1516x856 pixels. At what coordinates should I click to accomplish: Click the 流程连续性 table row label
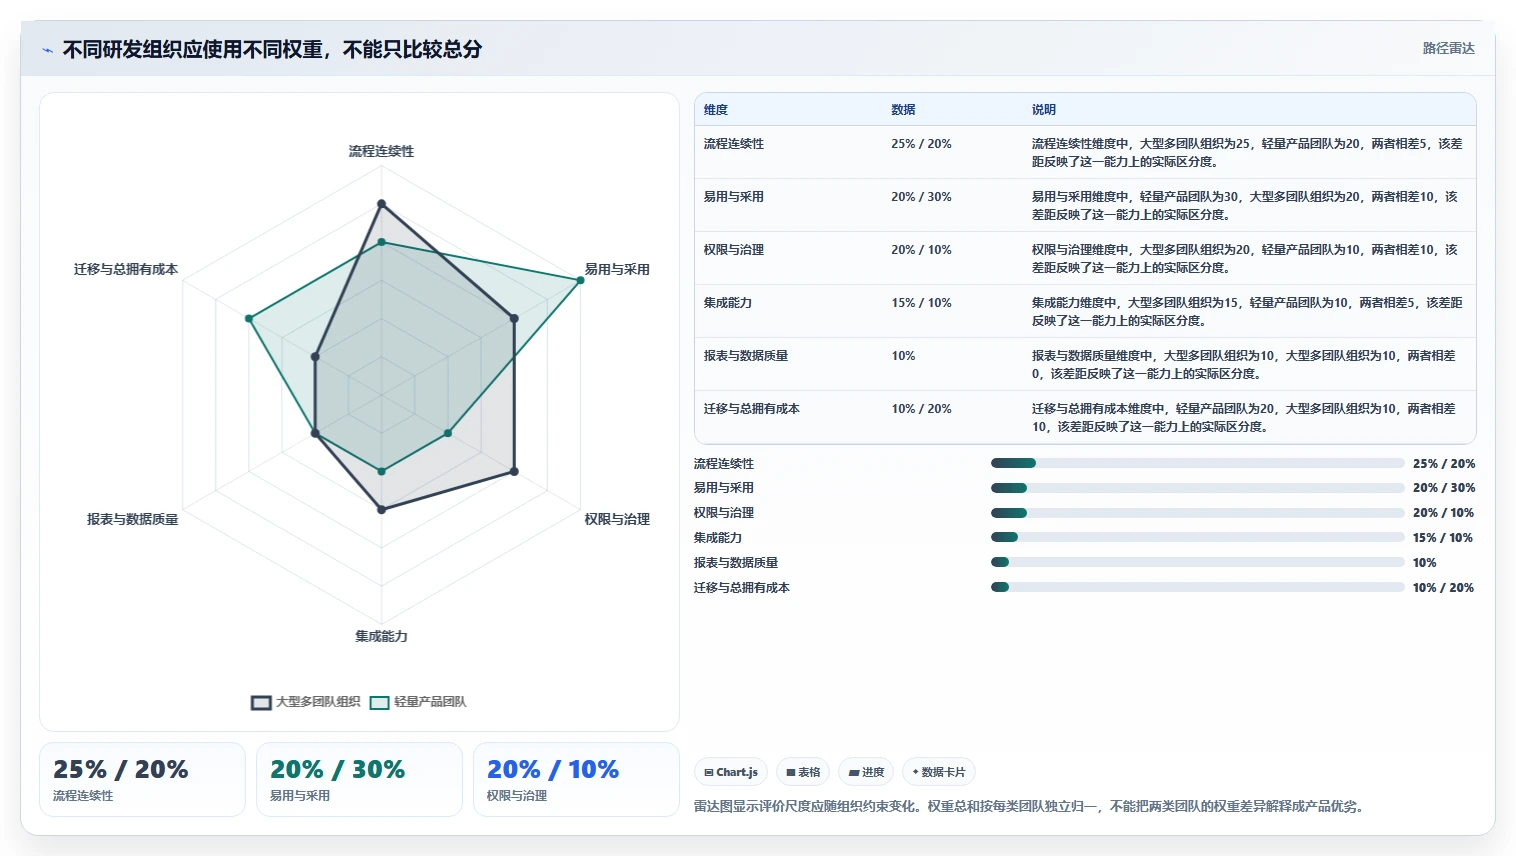(x=734, y=144)
